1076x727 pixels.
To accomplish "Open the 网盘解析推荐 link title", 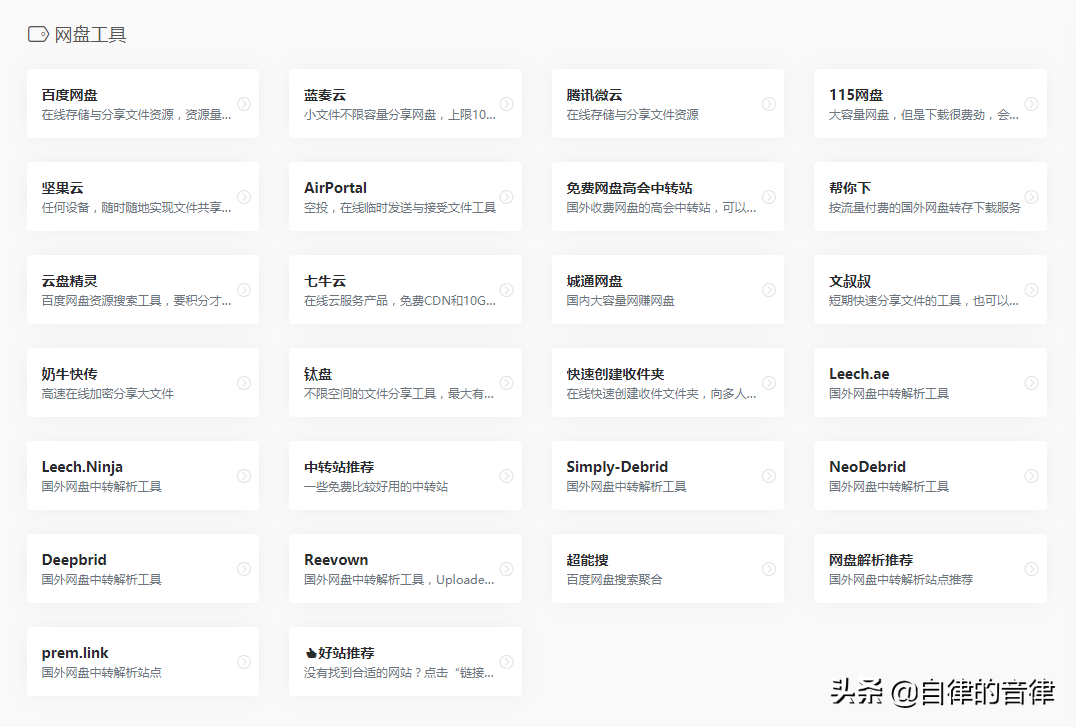I will [x=871, y=560].
